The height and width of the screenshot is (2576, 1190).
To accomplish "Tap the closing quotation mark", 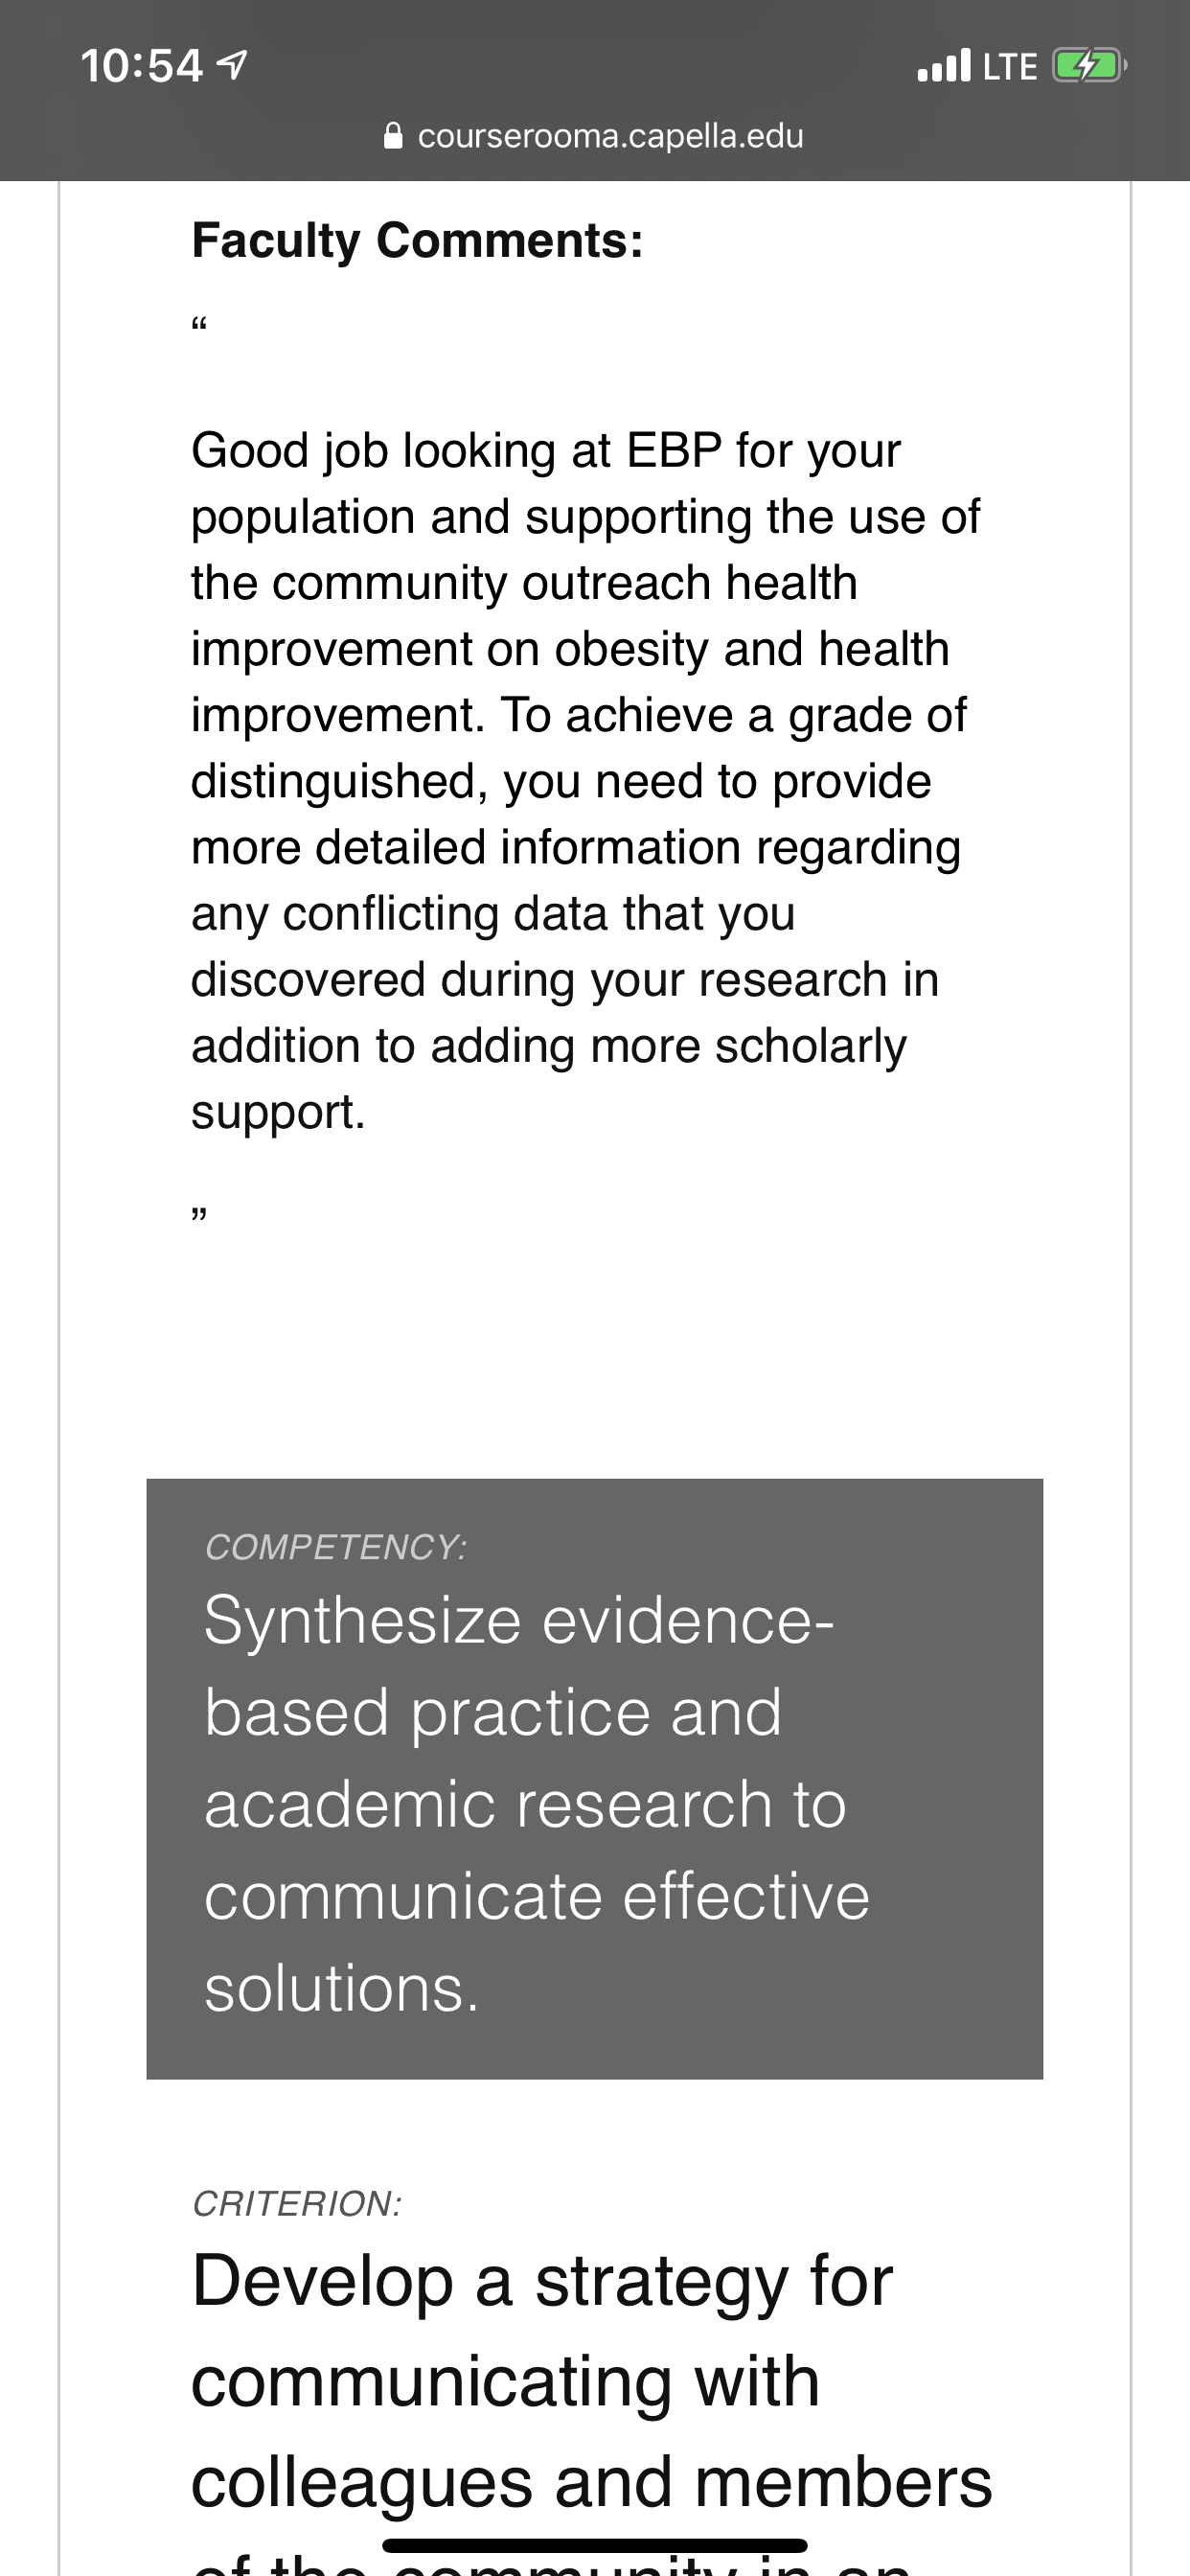I will [x=199, y=1214].
